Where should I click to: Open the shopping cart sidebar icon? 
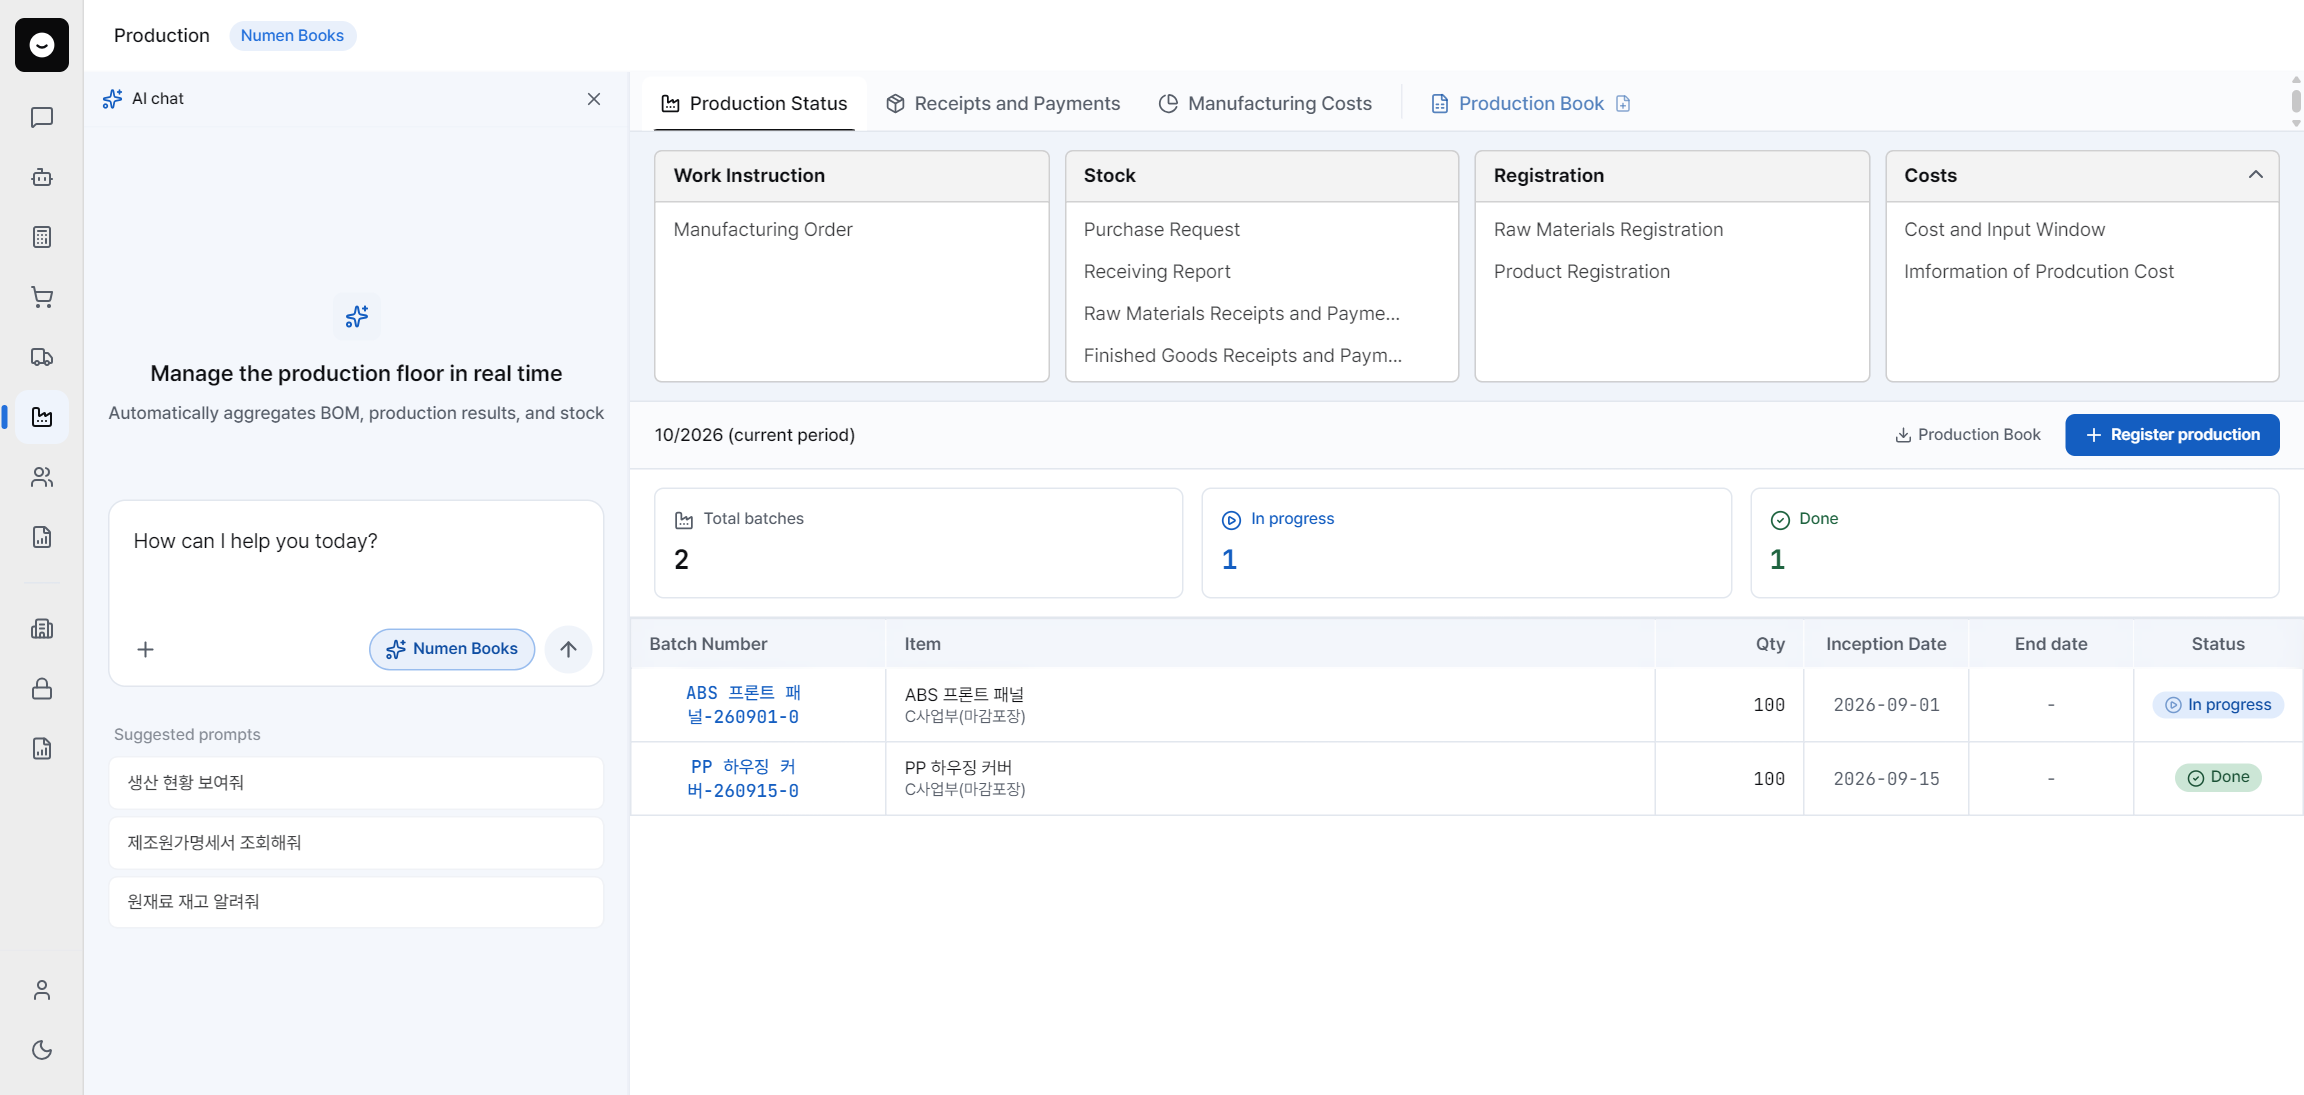(x=42, y=297)
